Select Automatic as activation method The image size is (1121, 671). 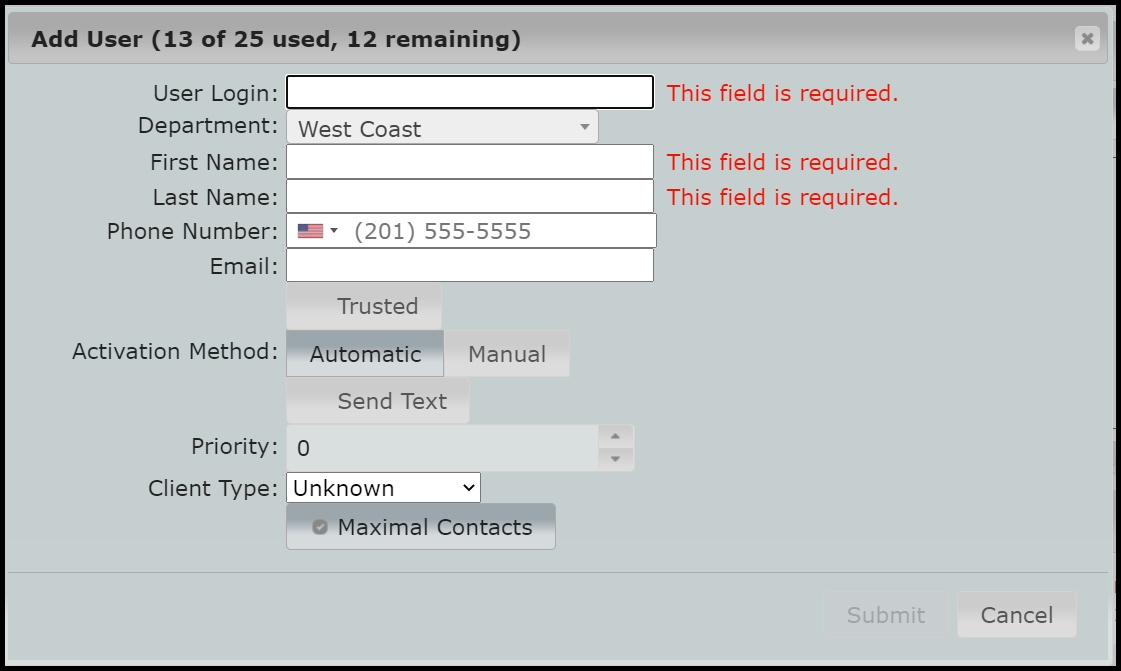(x=364, y=353)
